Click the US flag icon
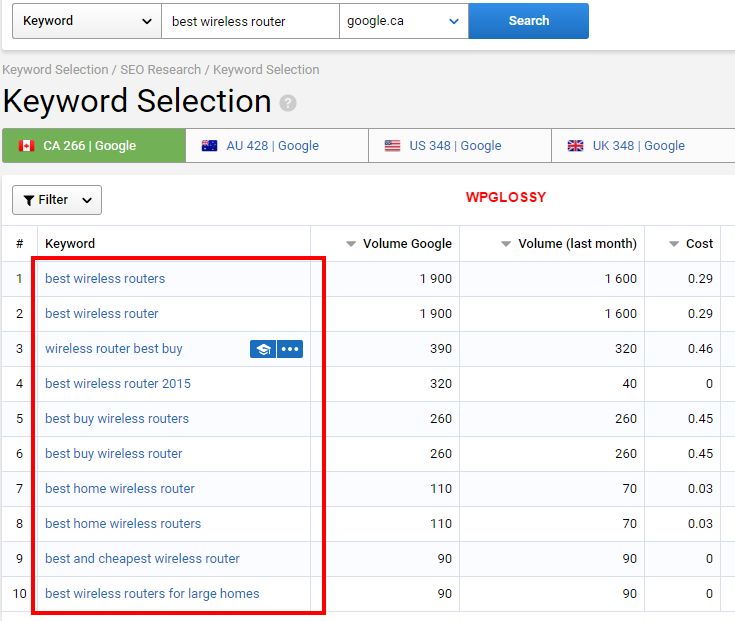The height and width of the screenshot is (621, 735). pyautogui.click(x=392, y=146)
